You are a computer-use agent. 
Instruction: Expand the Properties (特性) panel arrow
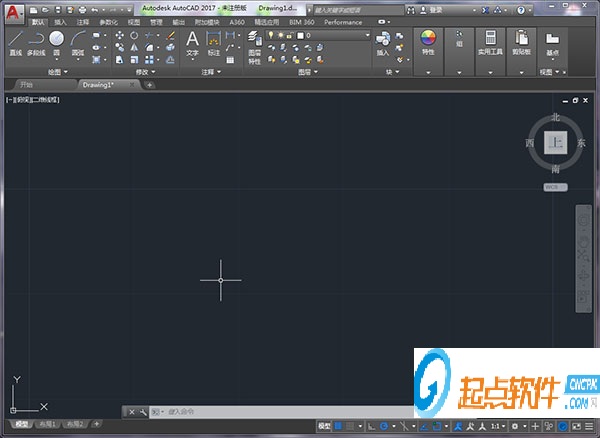428,72
